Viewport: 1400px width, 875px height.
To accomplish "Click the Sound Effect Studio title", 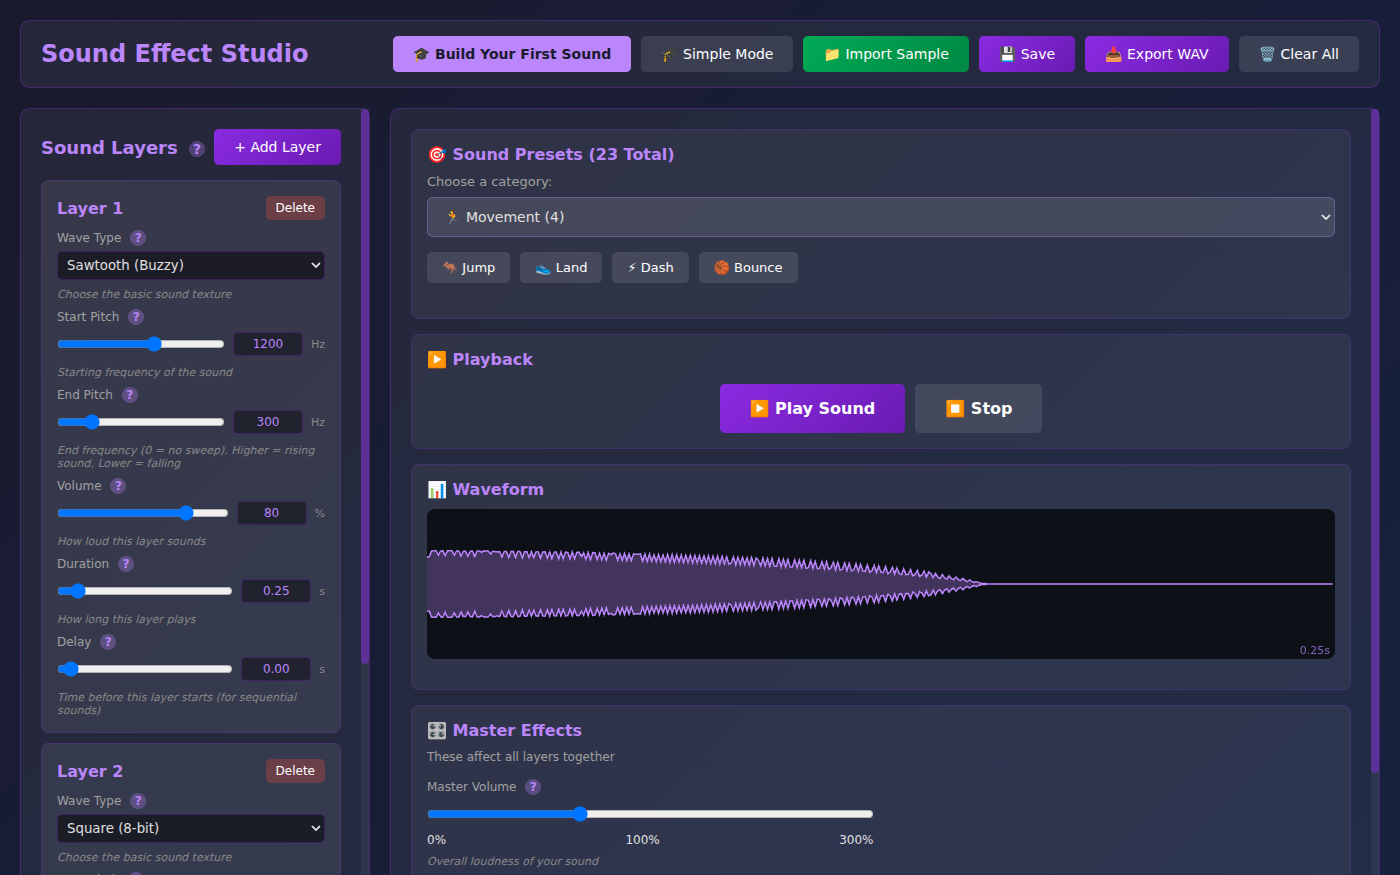I will [x=174, y=53].
